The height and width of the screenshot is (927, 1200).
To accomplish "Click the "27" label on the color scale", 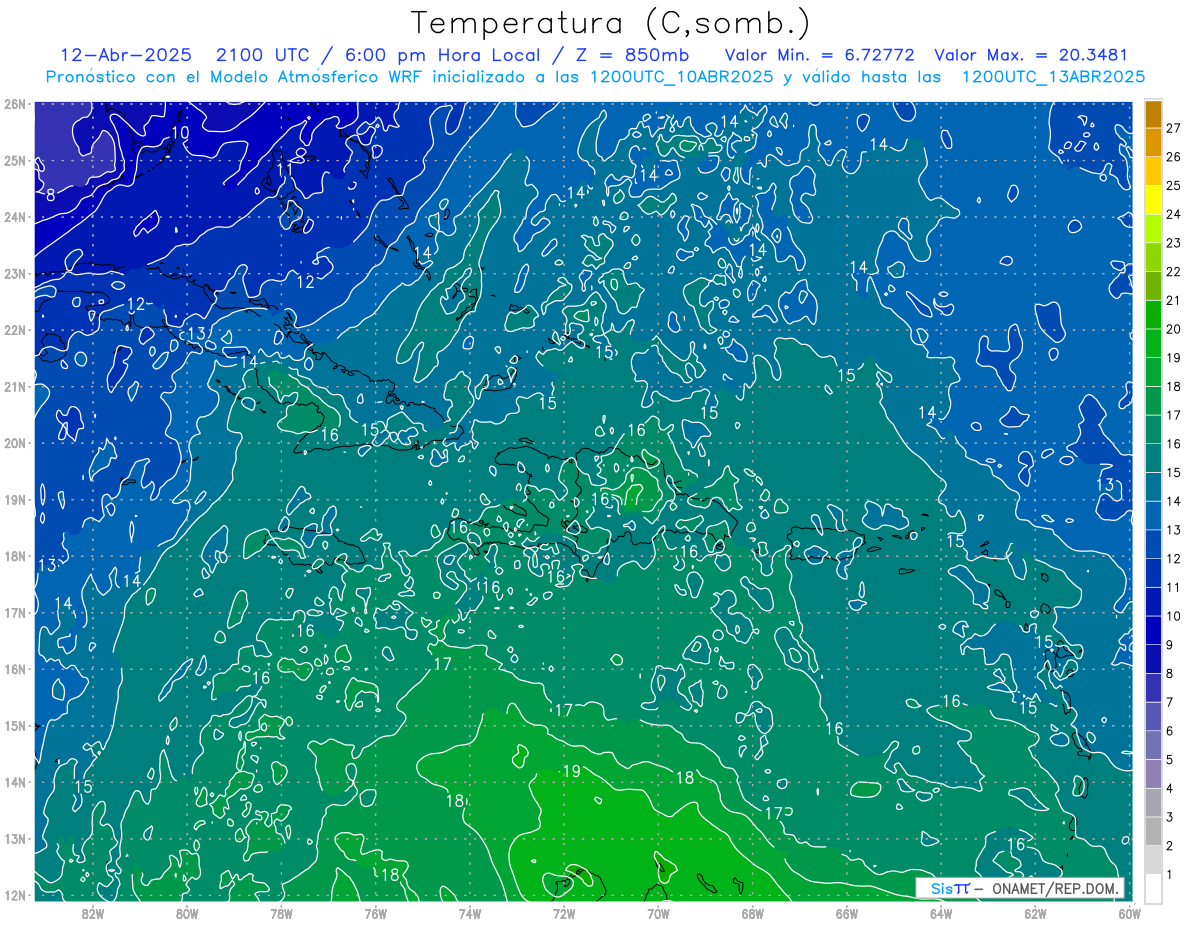I will pyautogui.click(x=1173, y=128).
